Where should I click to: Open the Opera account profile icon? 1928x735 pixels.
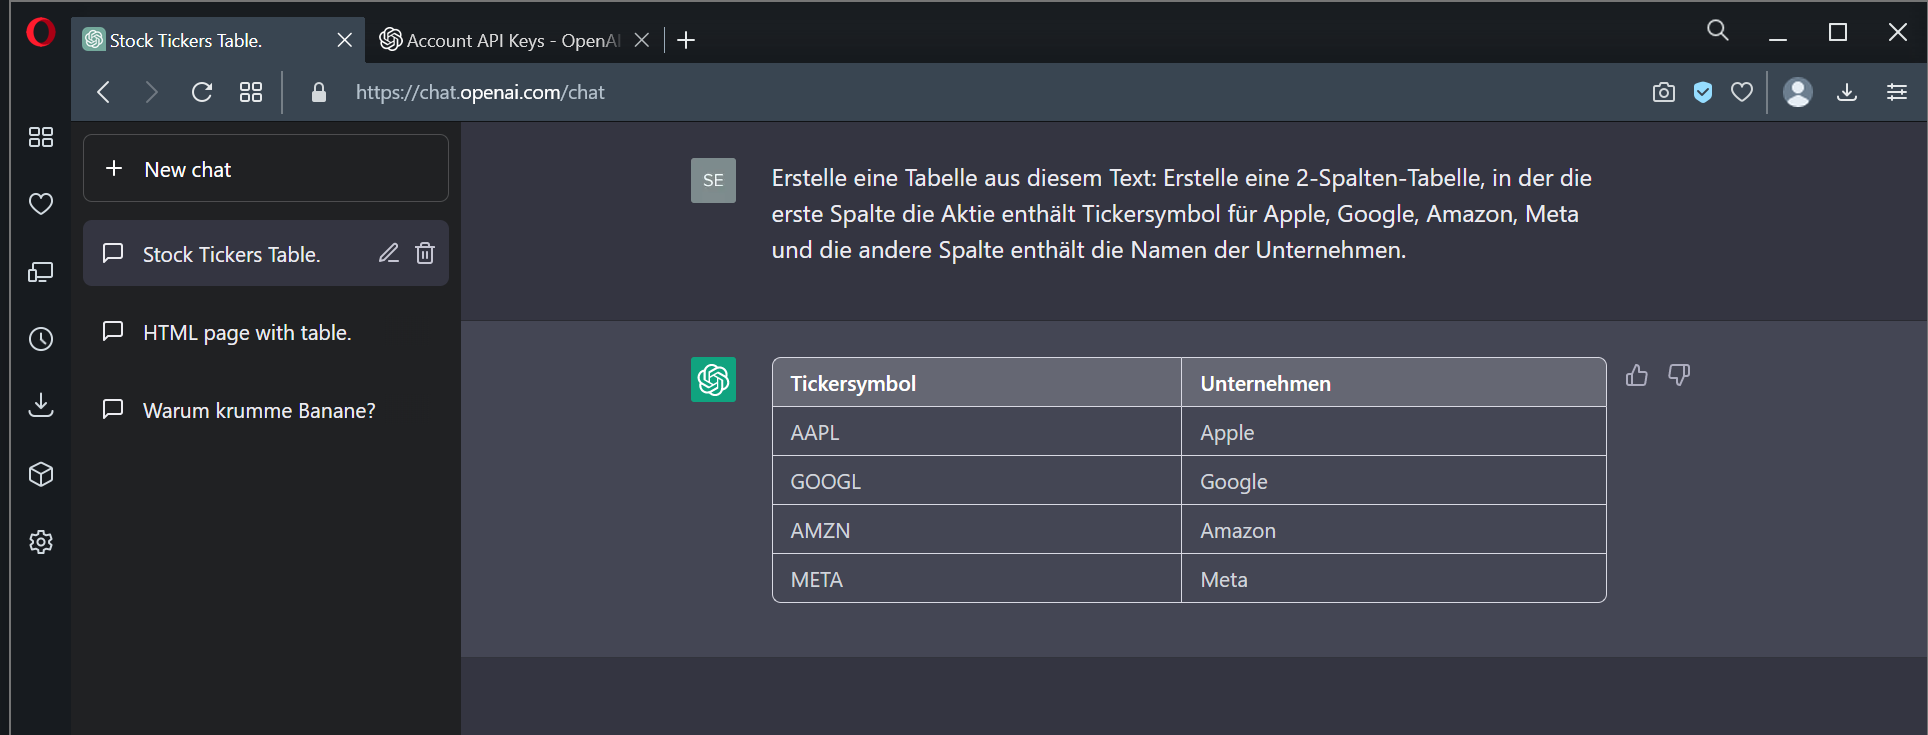click(1798, 92)
